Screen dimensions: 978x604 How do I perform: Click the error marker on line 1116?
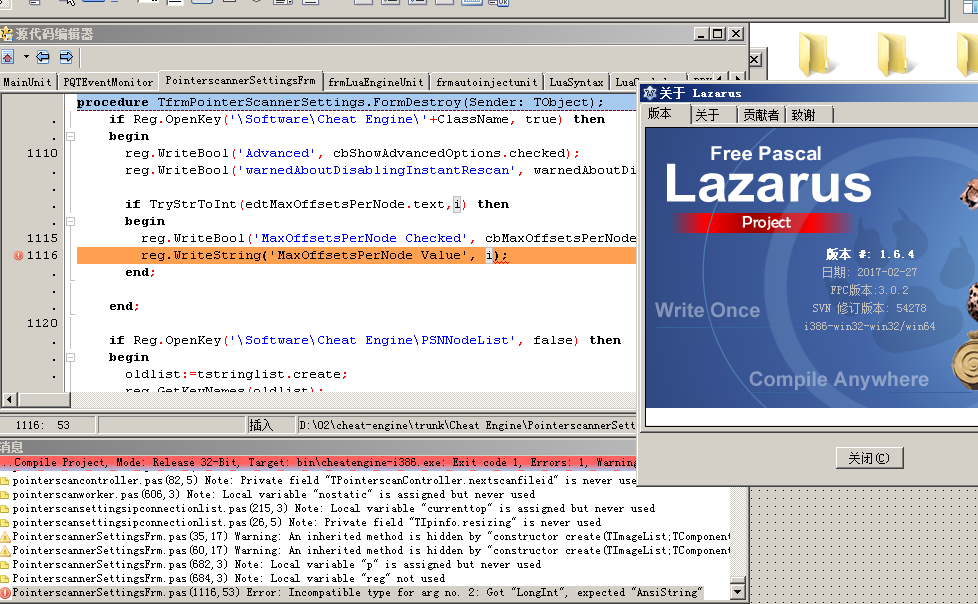(x=18, y=256)
